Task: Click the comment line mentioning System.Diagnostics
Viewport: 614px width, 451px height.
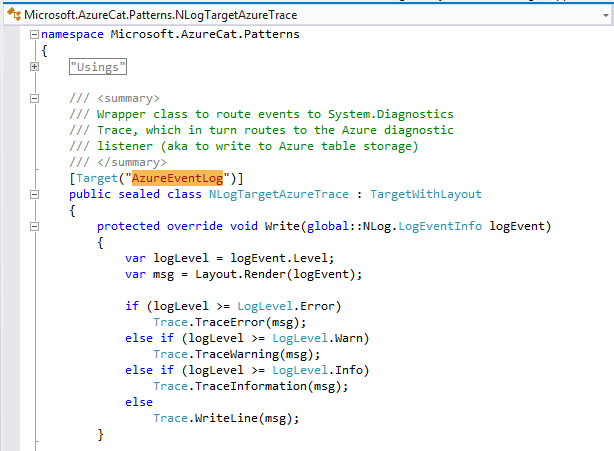Action: click(x=262, y=114)
